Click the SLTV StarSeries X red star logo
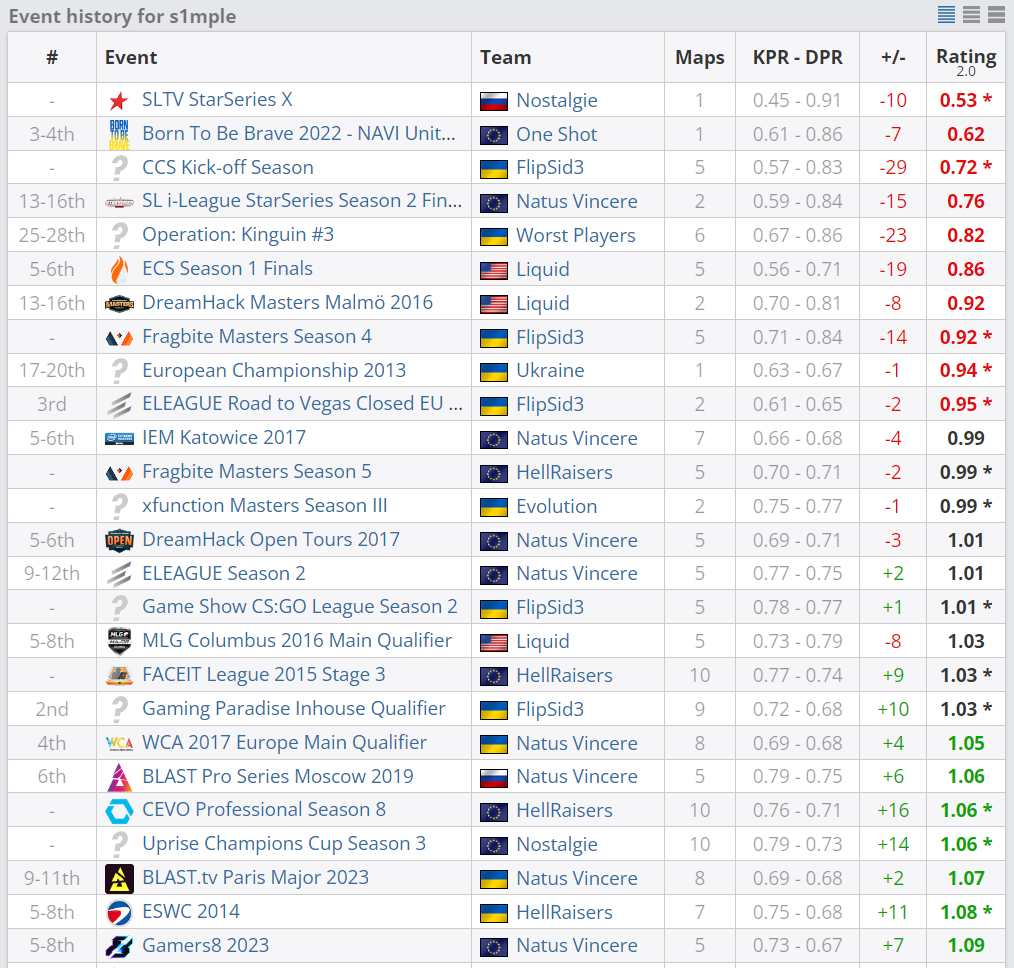 [x=119, y=100]
